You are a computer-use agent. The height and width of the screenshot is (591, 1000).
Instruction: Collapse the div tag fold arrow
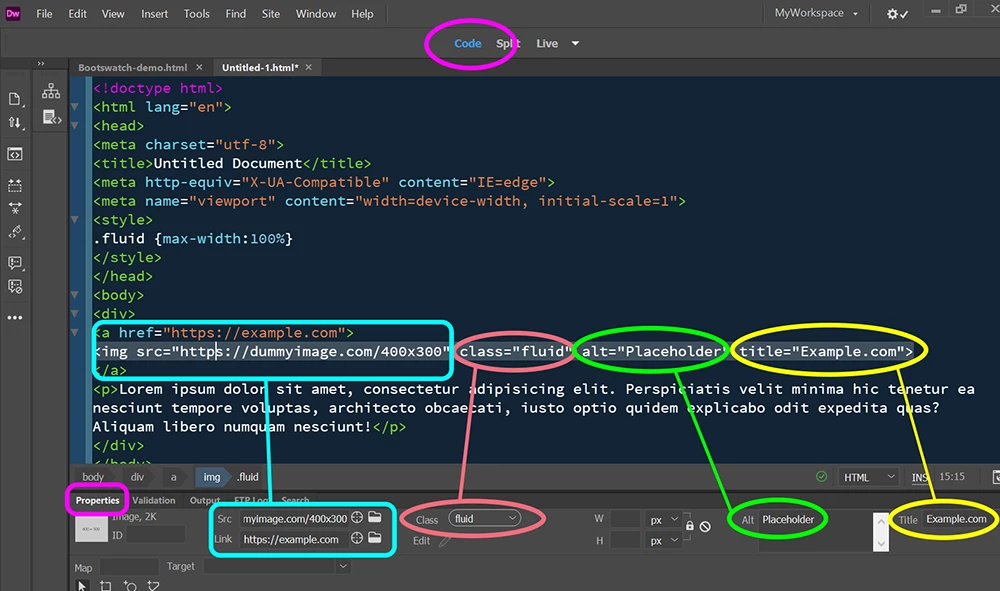click(75, 314)
